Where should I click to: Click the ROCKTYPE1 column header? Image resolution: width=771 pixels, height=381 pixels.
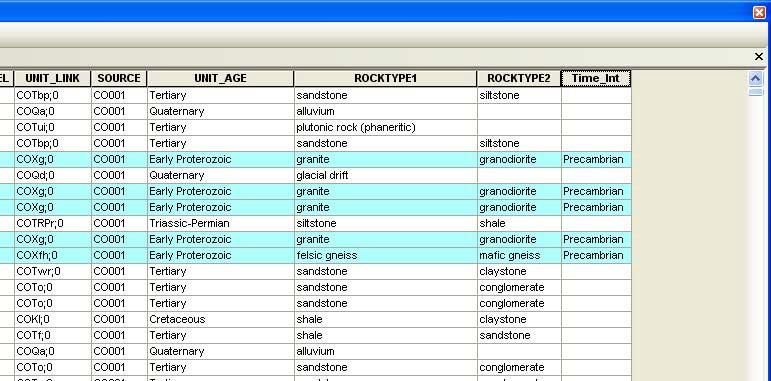[386, 78]
